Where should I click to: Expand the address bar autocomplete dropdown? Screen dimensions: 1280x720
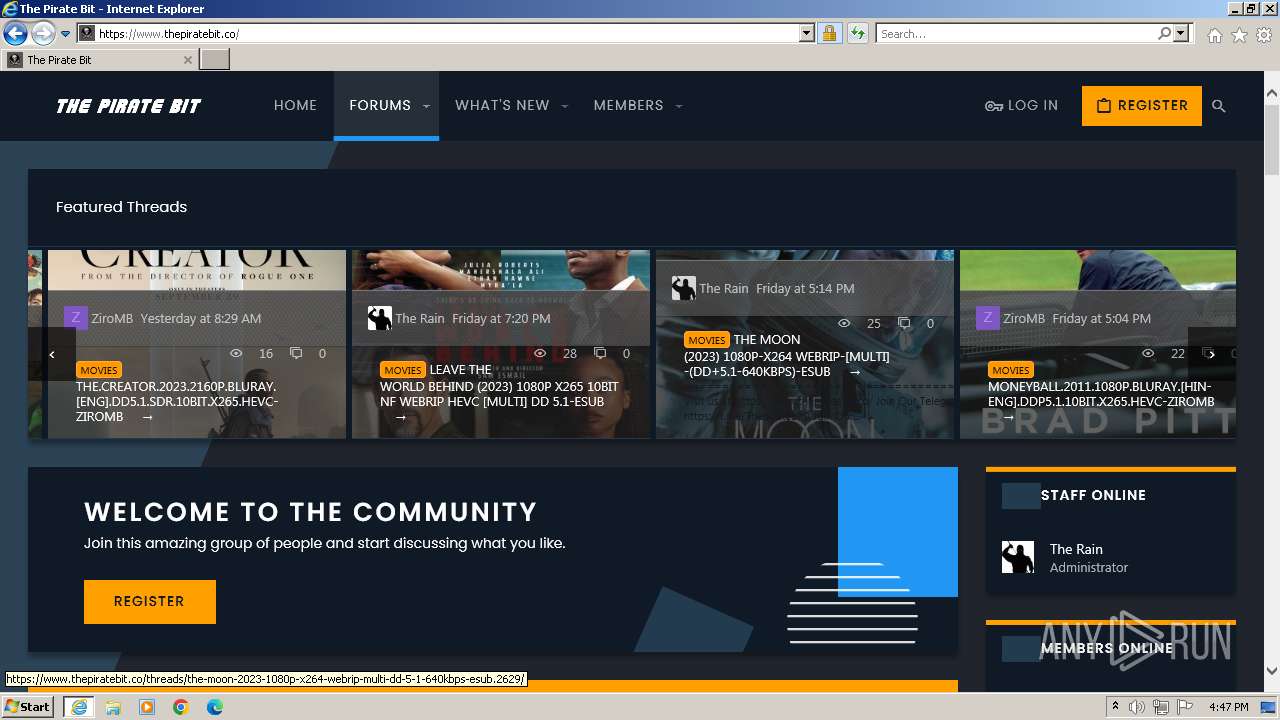click(807, 33)
